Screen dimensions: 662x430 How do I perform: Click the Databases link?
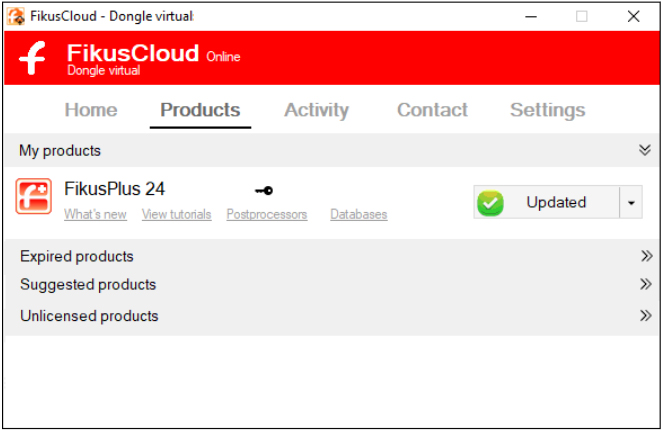358,214
